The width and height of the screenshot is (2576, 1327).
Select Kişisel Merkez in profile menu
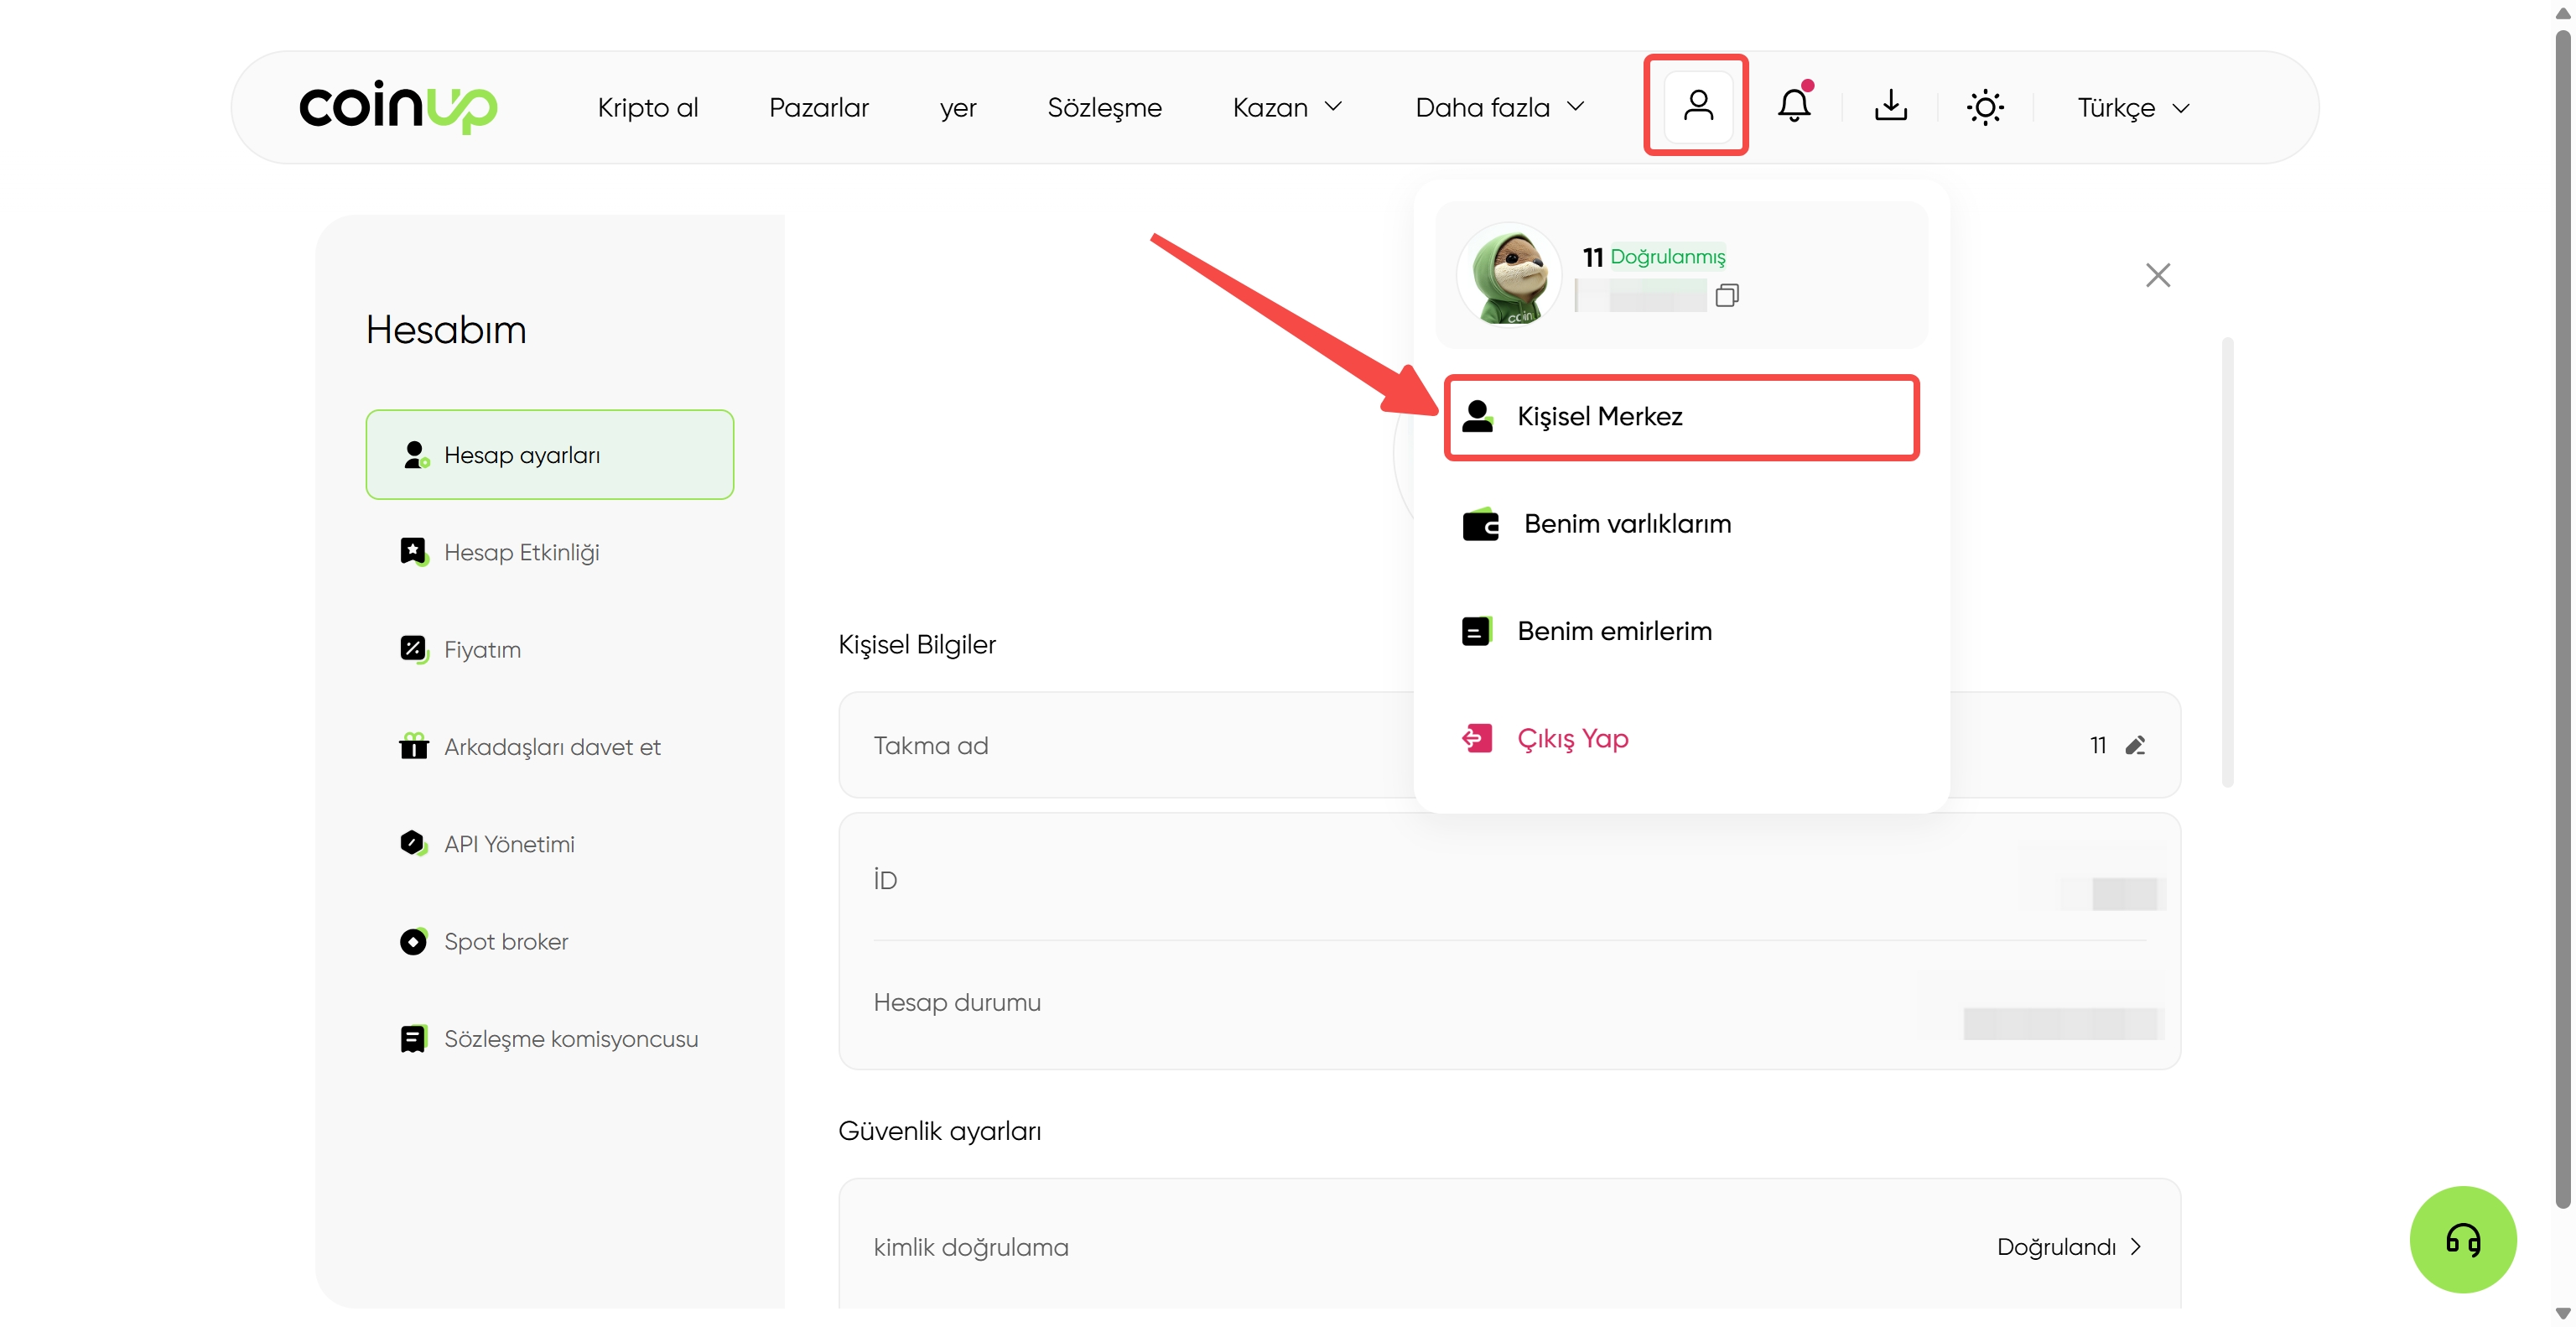[x=1681, y=416]
